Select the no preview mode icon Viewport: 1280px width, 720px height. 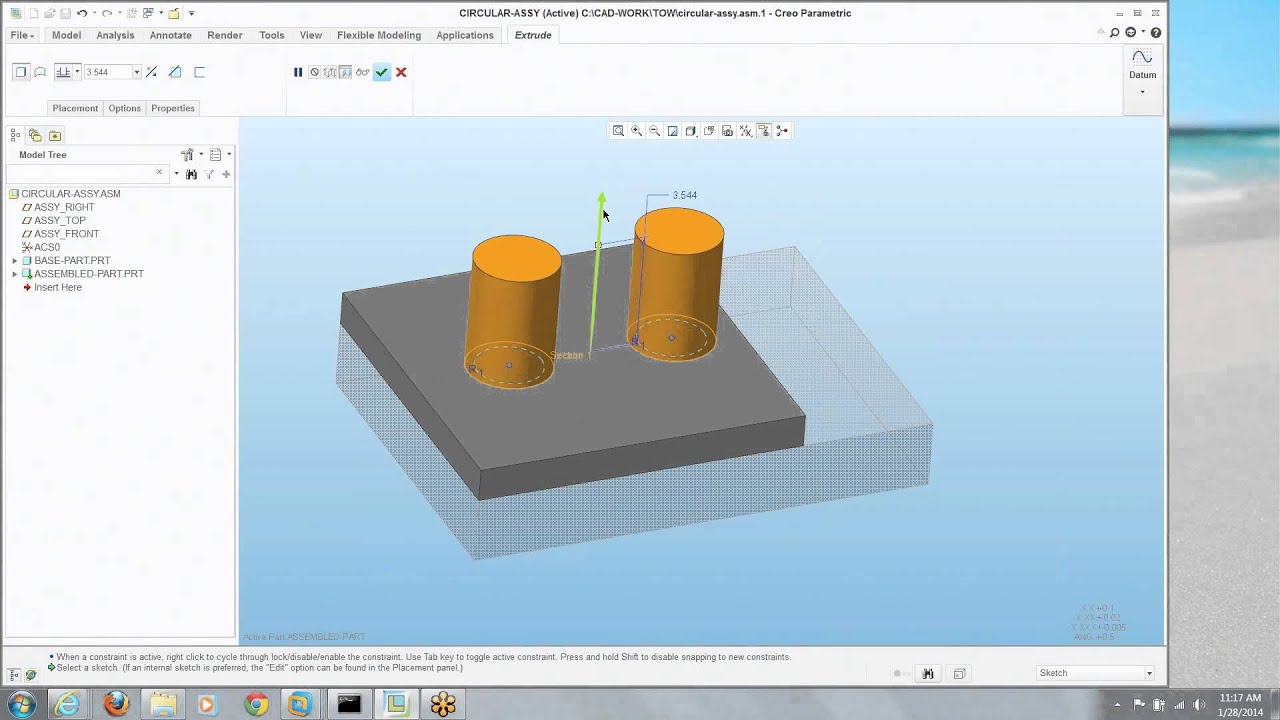(314, 72)
